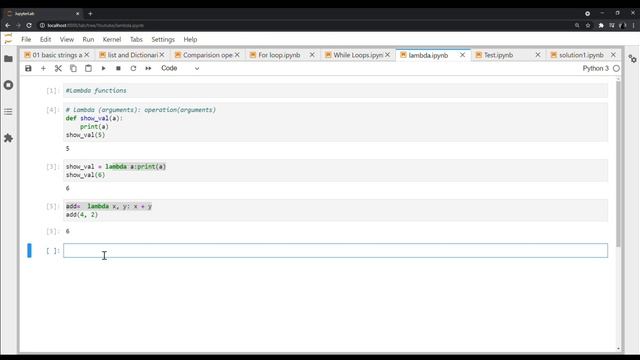Close the While Loops tab
This screenshot has width=640, height=360.
tap(387, 55)
